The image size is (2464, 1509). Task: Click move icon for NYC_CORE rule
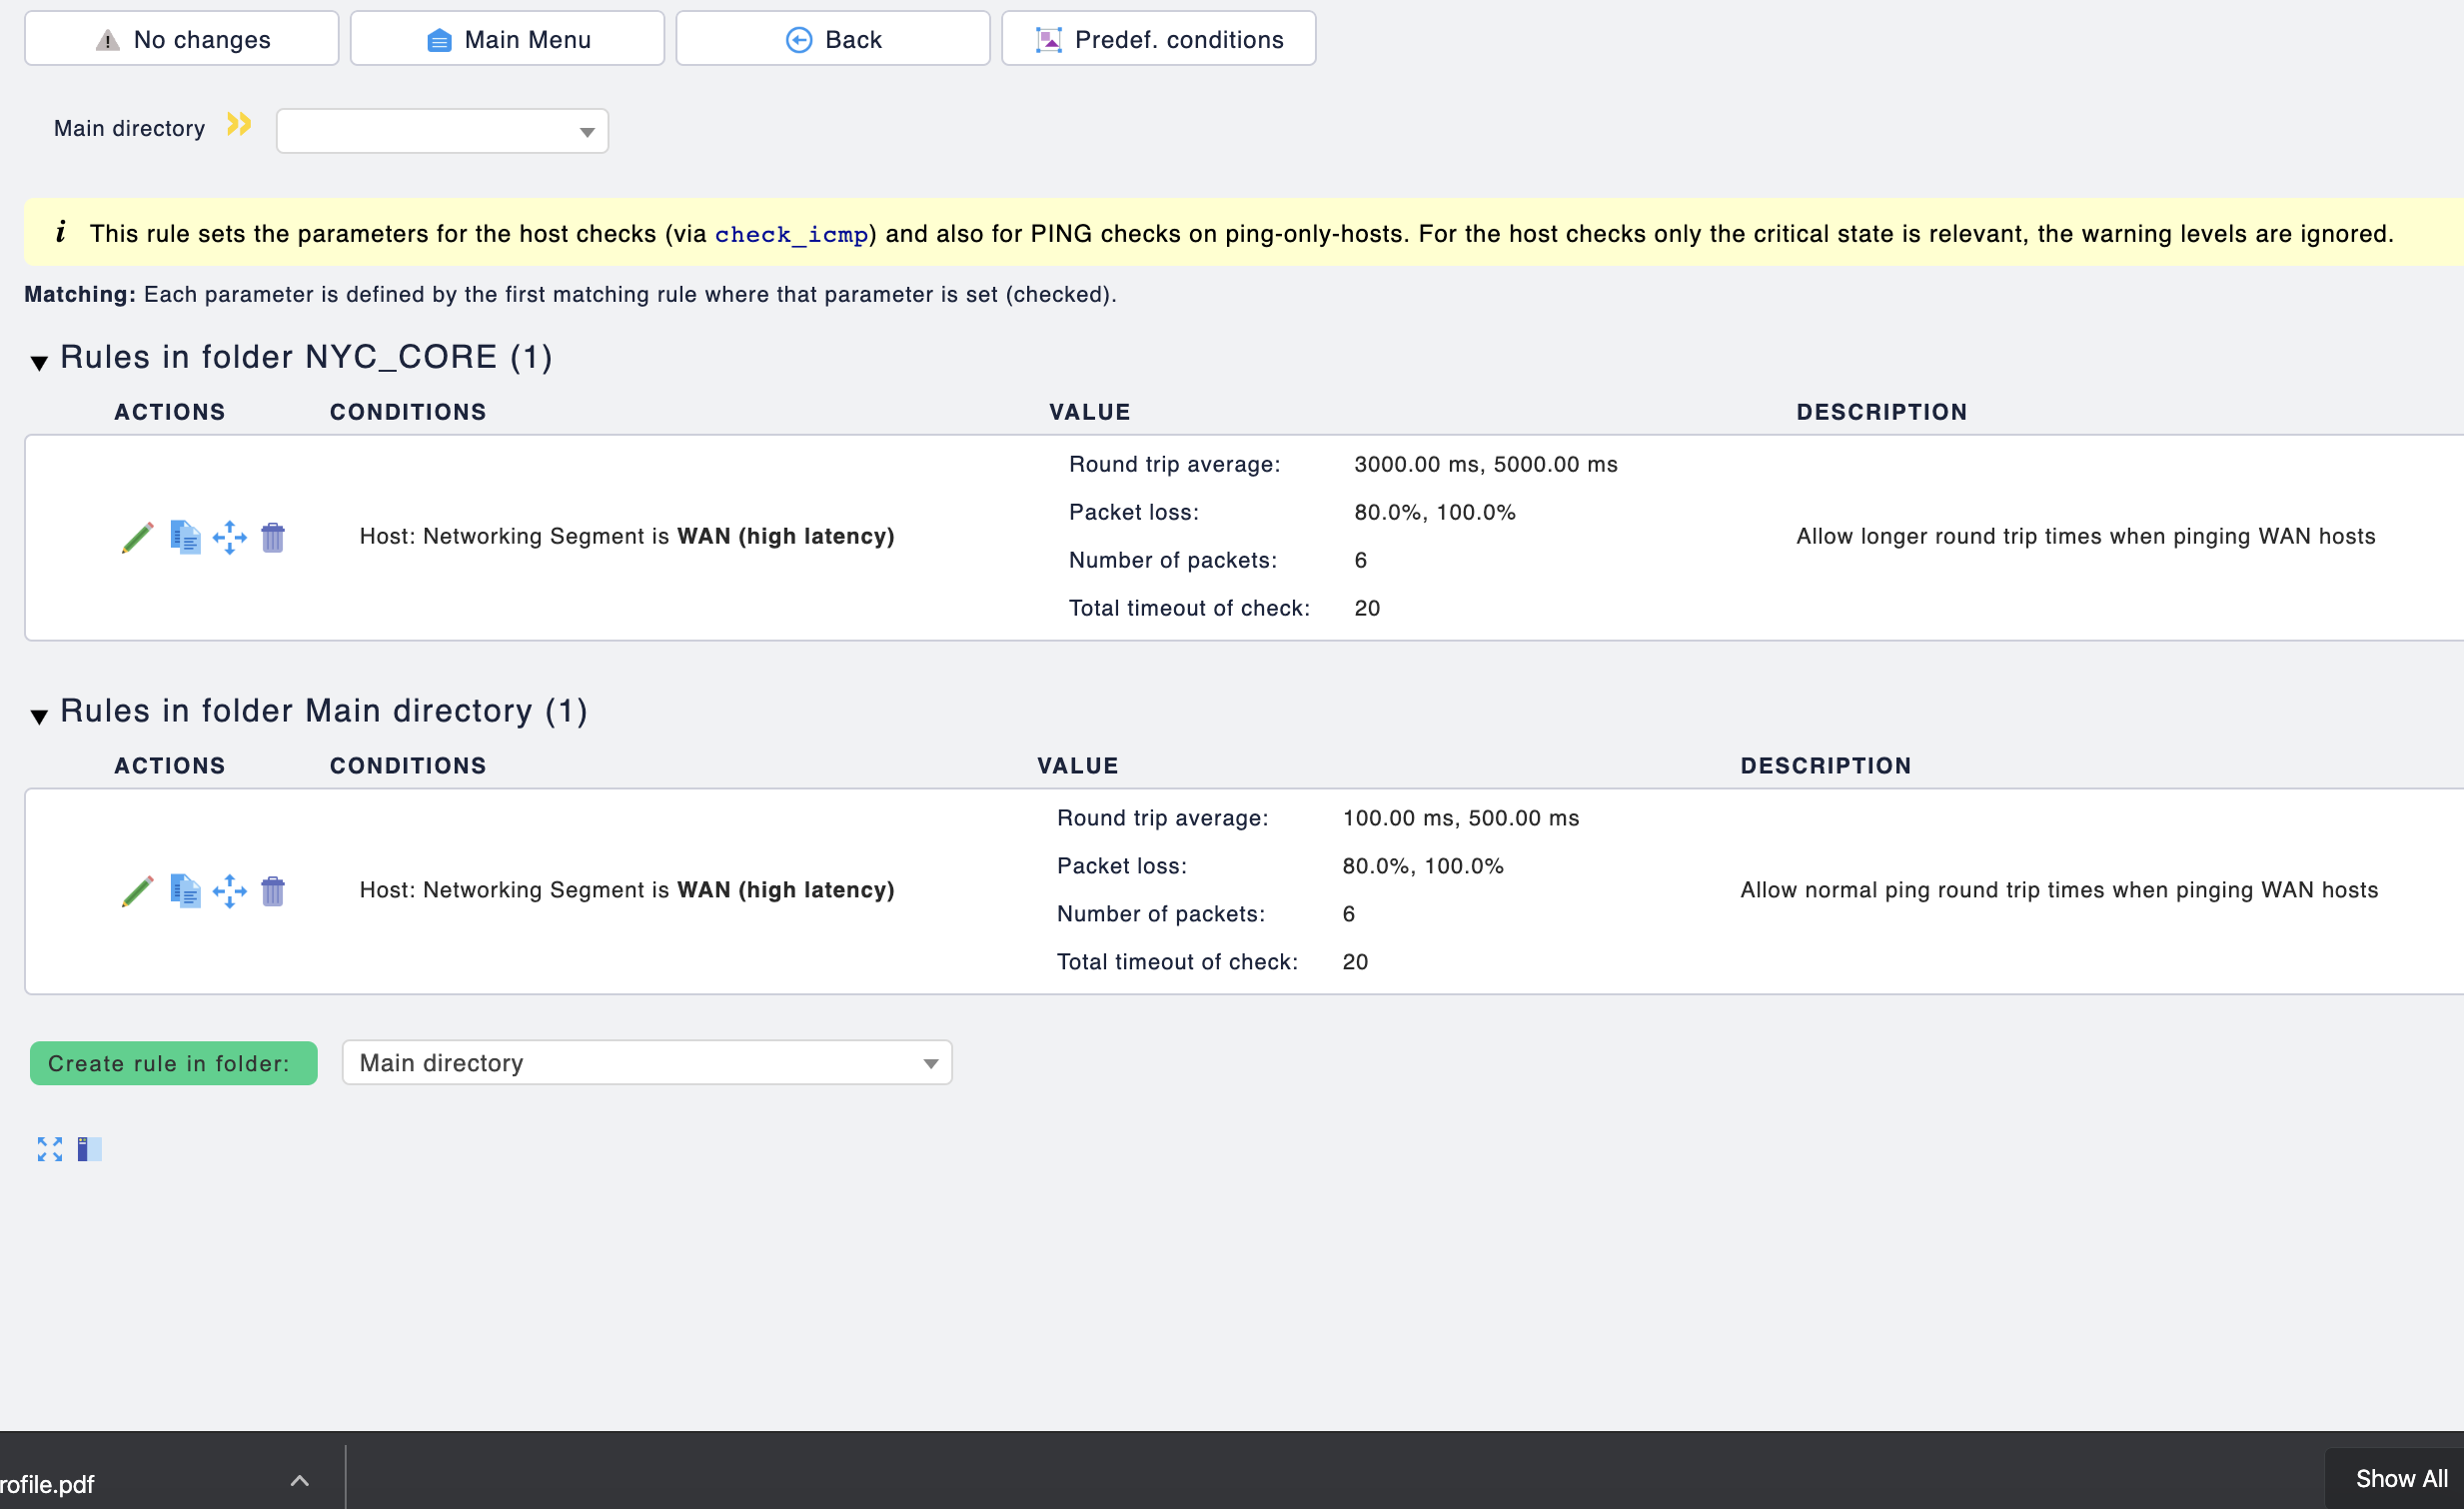(229, 537)
